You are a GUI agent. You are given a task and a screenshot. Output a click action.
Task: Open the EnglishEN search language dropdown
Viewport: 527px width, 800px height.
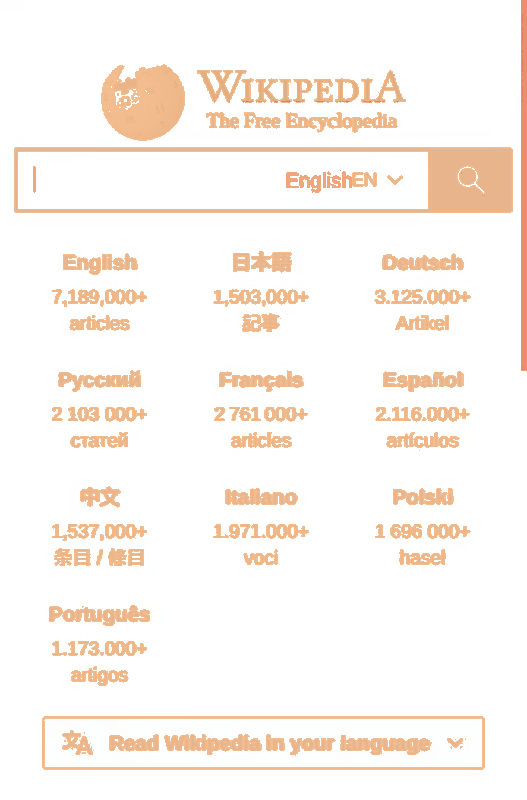[344, 180]
